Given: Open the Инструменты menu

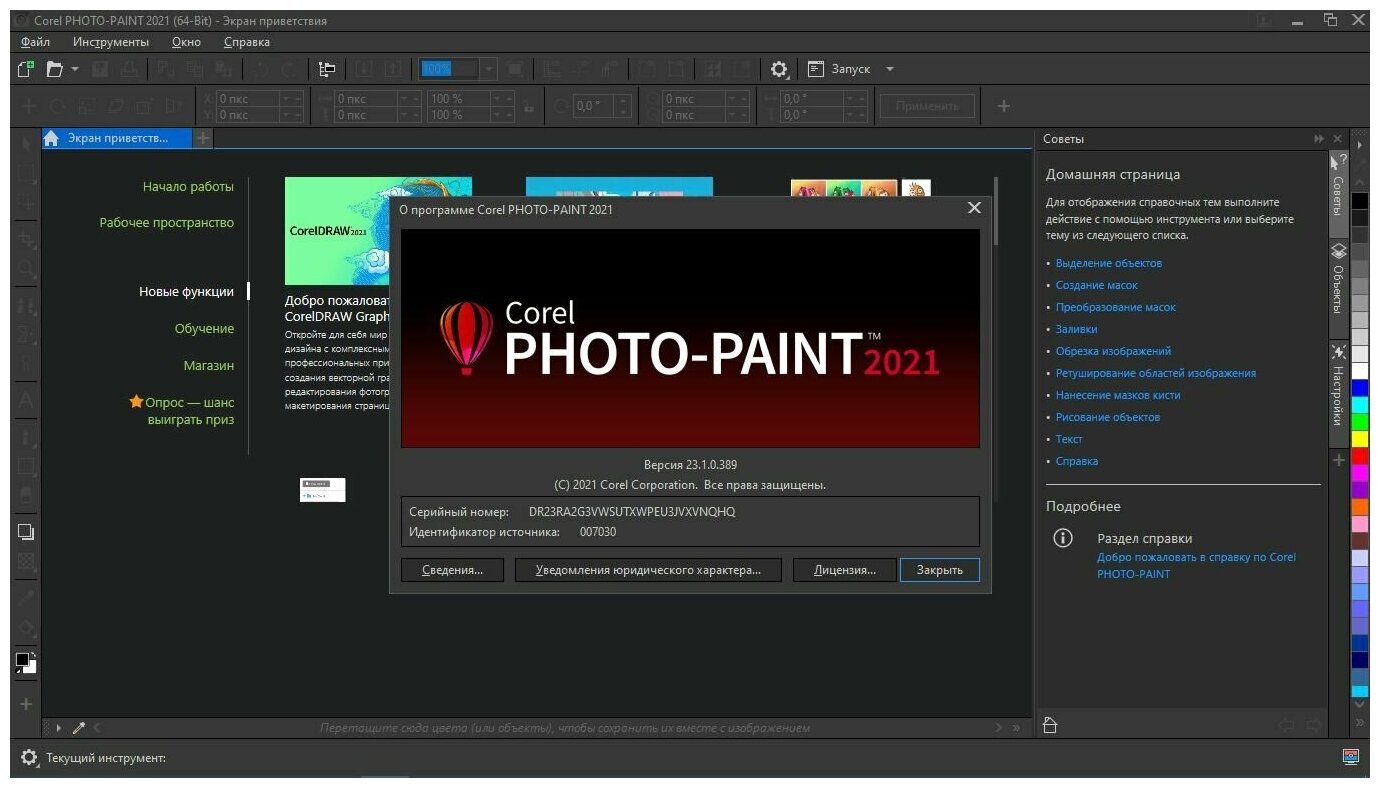Looking at the screenshot, I should 111,42.
